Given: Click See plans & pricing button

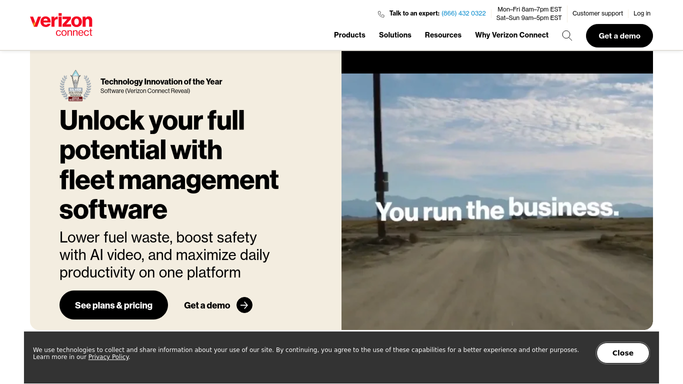Looking at the screenshot, I should pyautogui.click(x=113, y=305).
